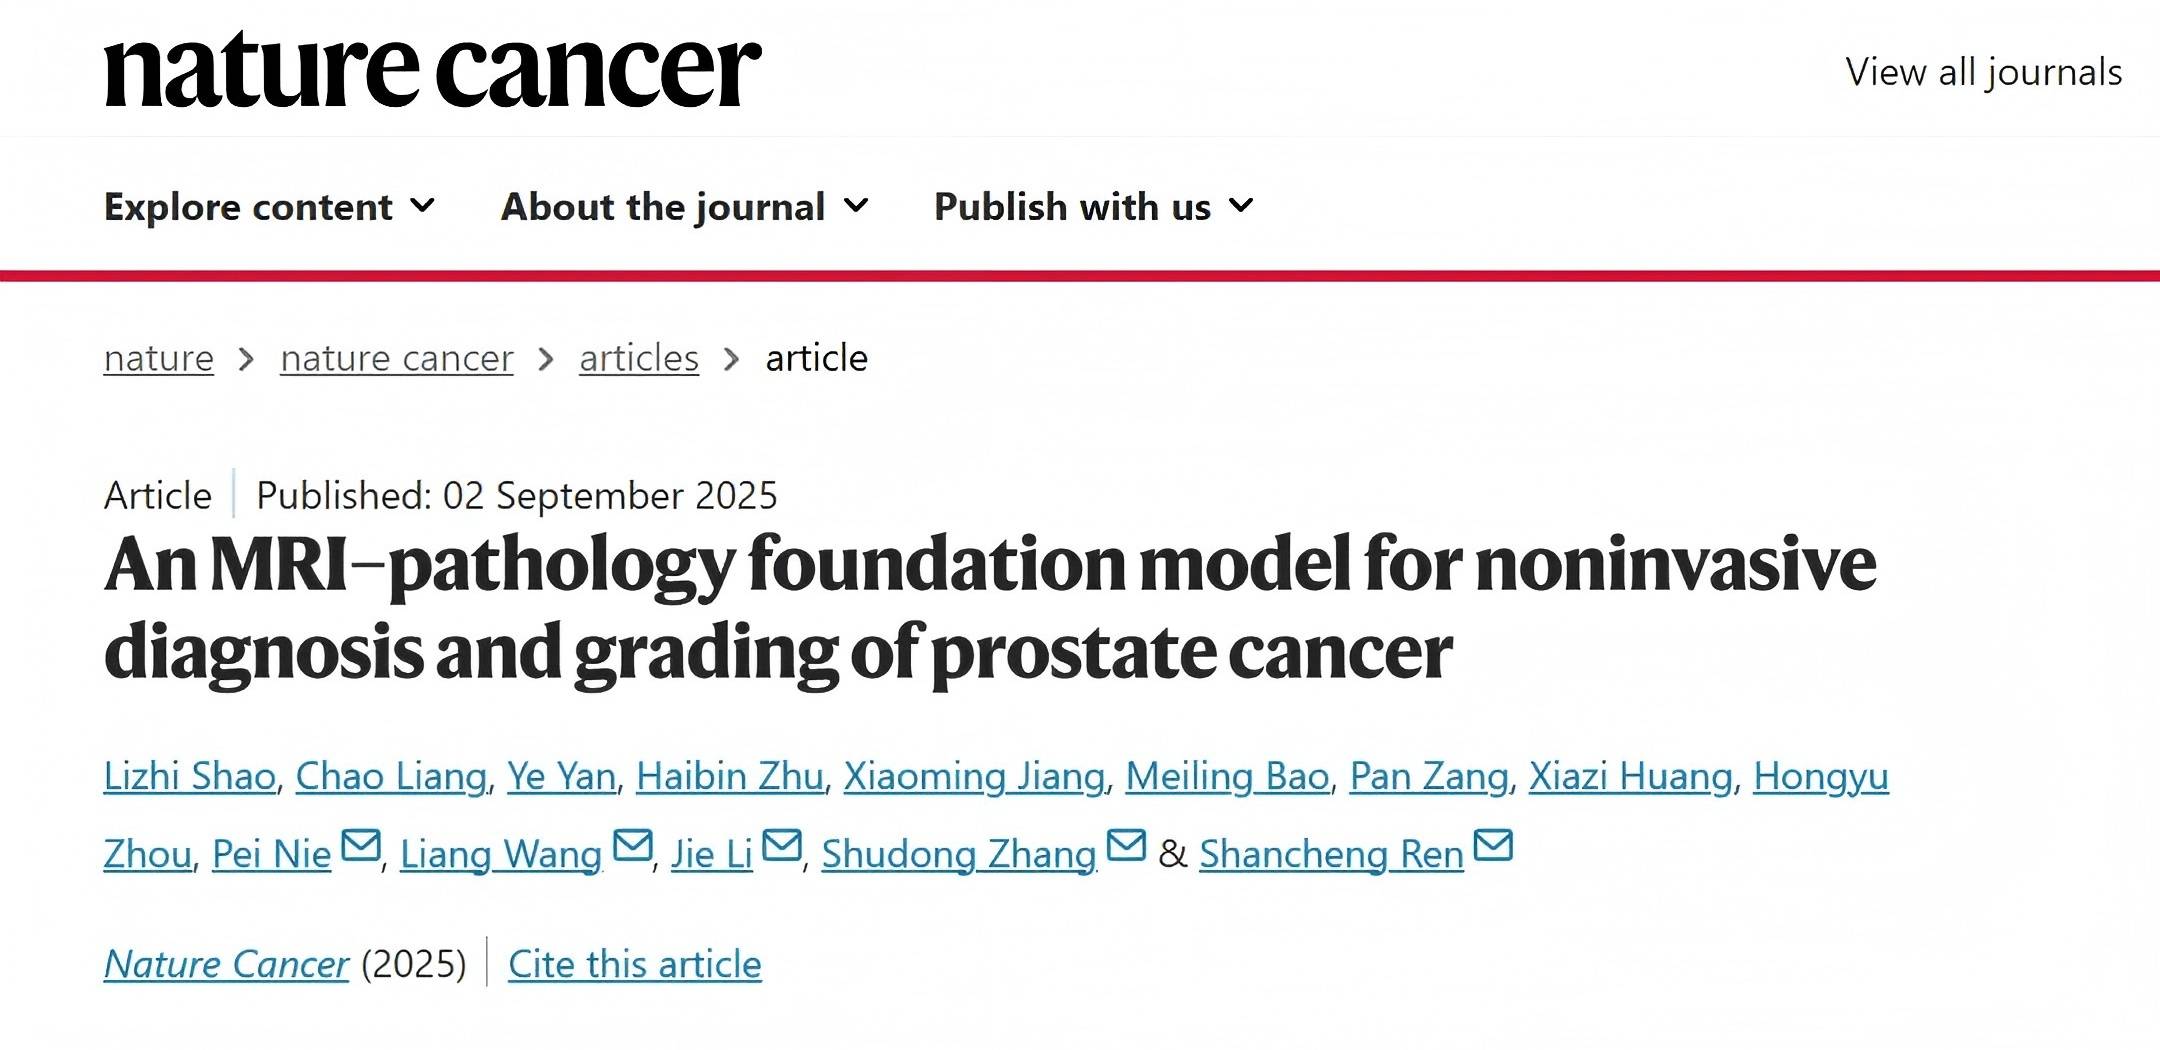Expand About the journal chevron arrow

coord(856,205)
